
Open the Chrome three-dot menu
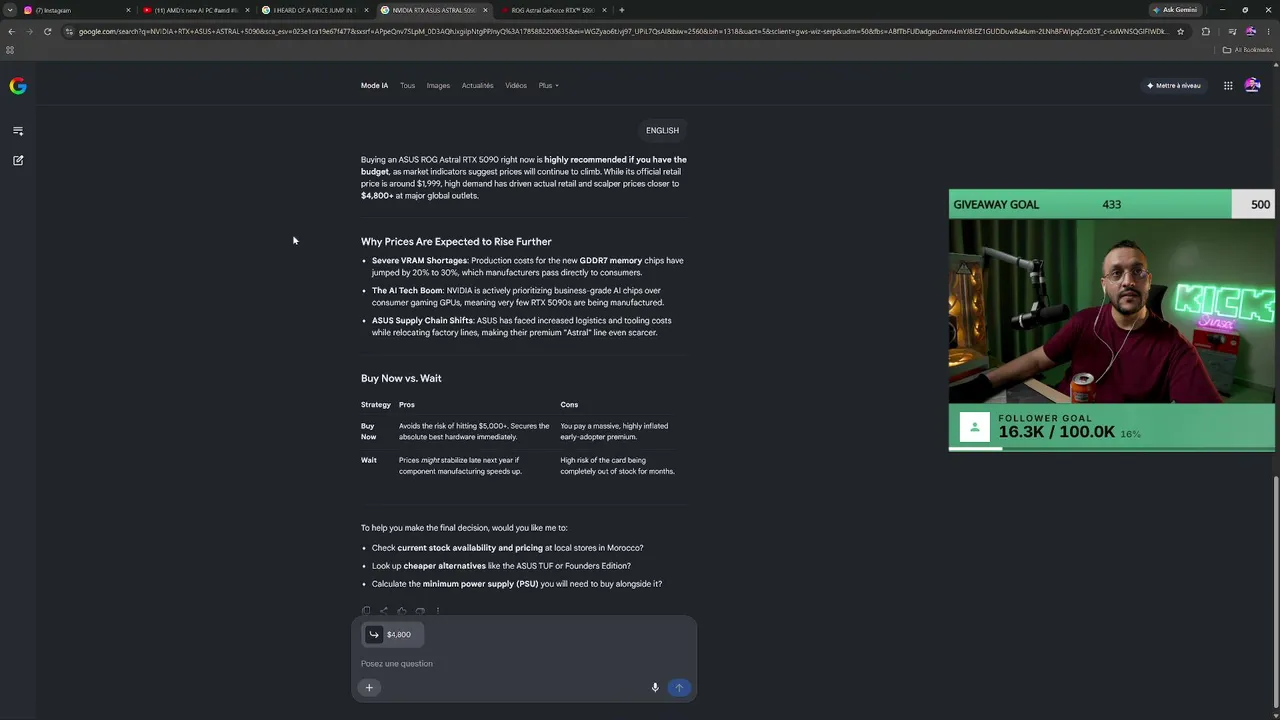[x=1269, y=31]
